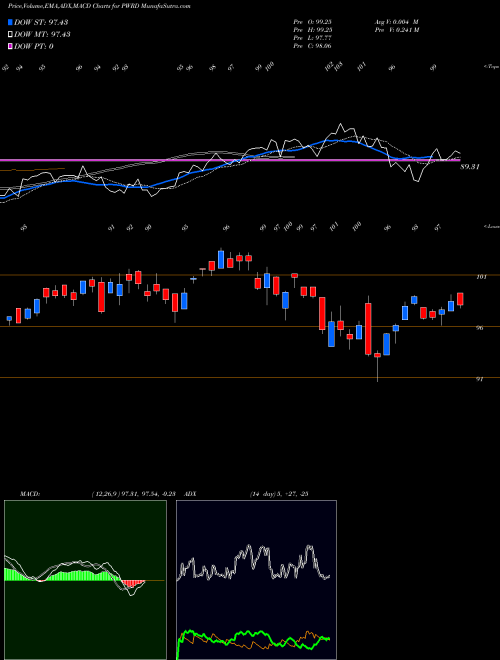Click the 'Pre H: 99.25' high value

(x=313, y=30)
